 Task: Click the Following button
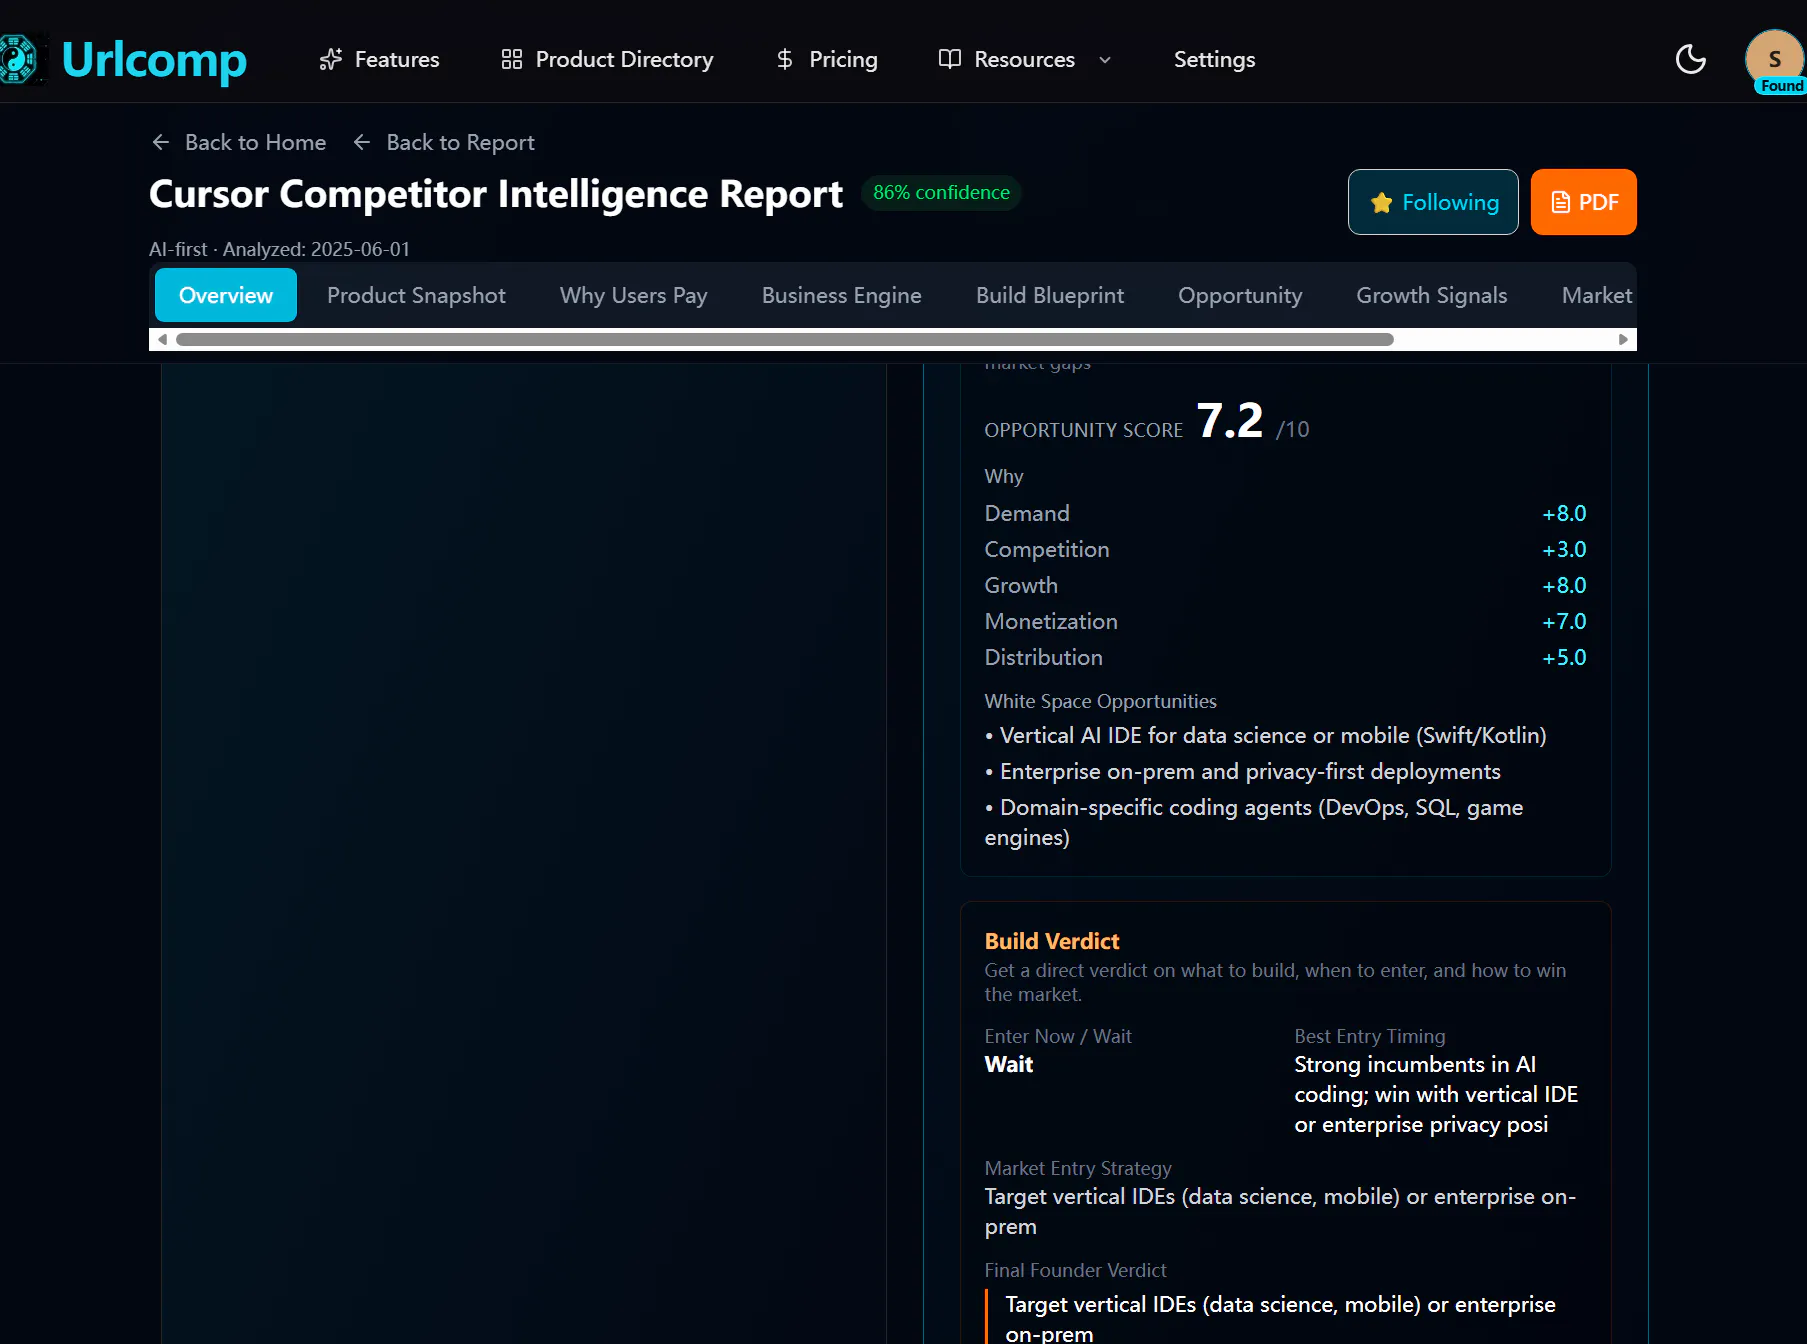coord(1433,202)
